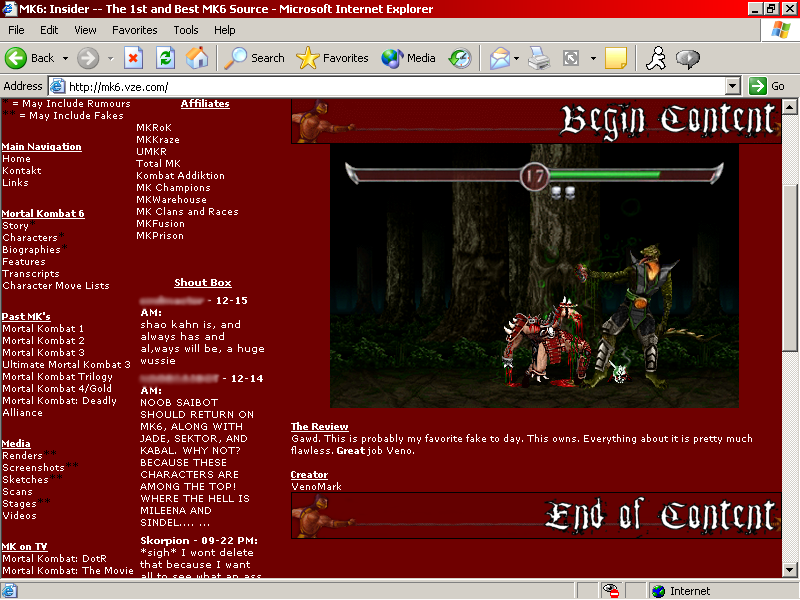Click the Windows flag logo
Image resolution: width=800 pixels, height=600 pixels.
pyautogui.click(x=781, y=30)
